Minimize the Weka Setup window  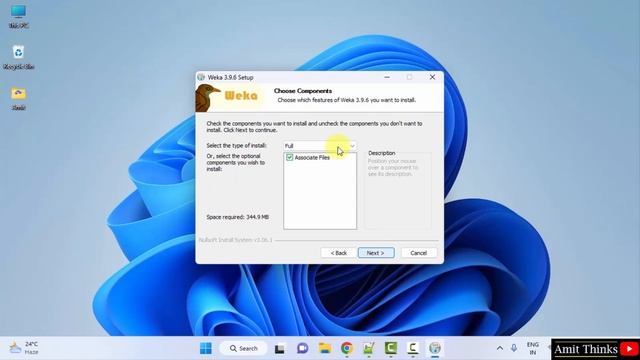(387, 77)
